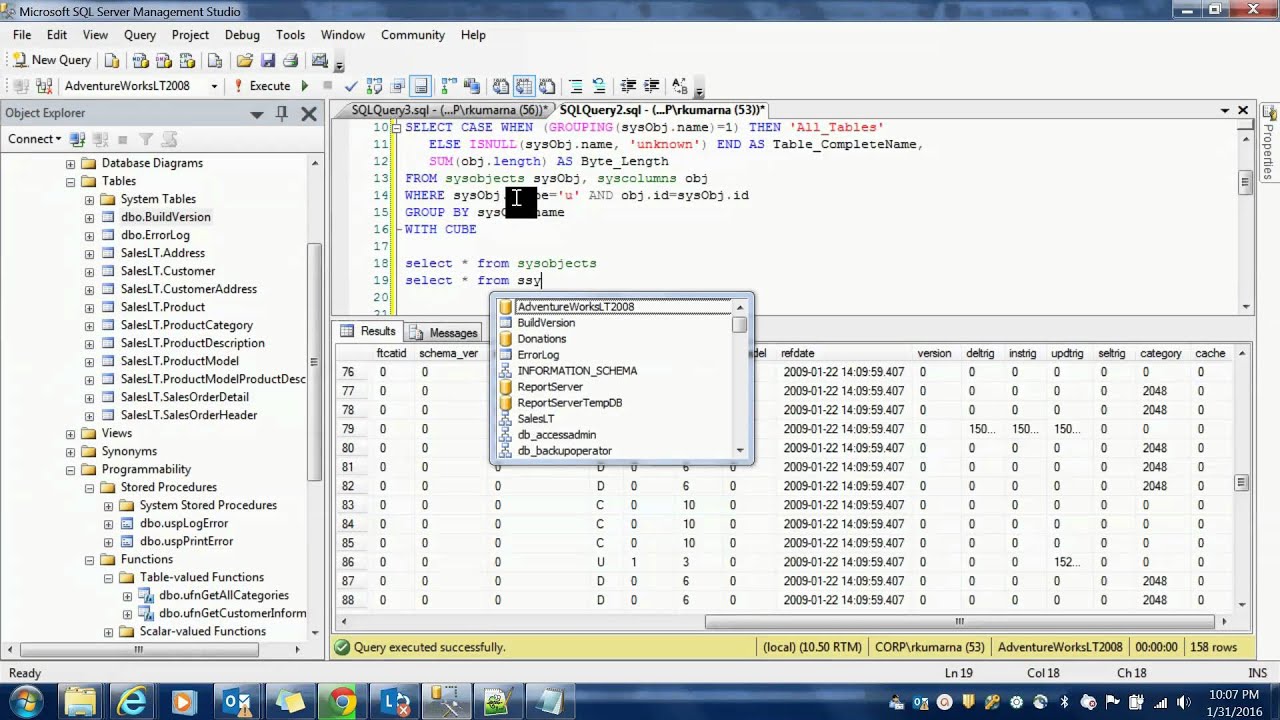Open the Activity Monitor icon
This screenshot has width=1280, height=720.
(x=319, y=60)
